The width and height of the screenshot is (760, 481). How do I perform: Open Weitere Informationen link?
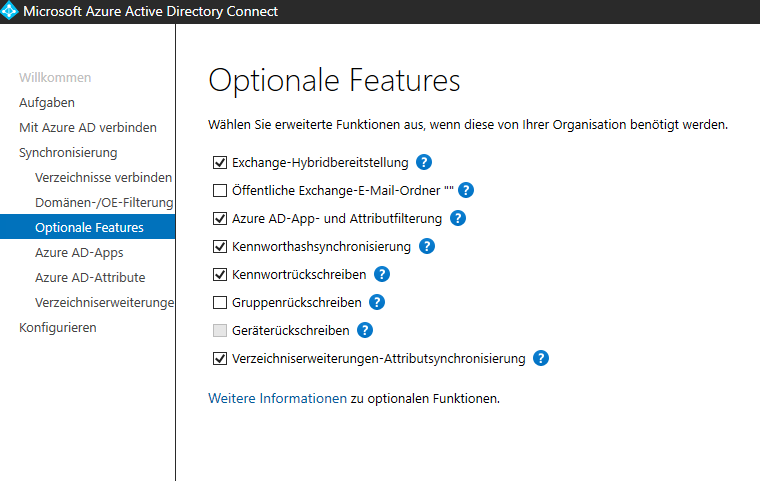pyautogui.click(x=277, y=399)
